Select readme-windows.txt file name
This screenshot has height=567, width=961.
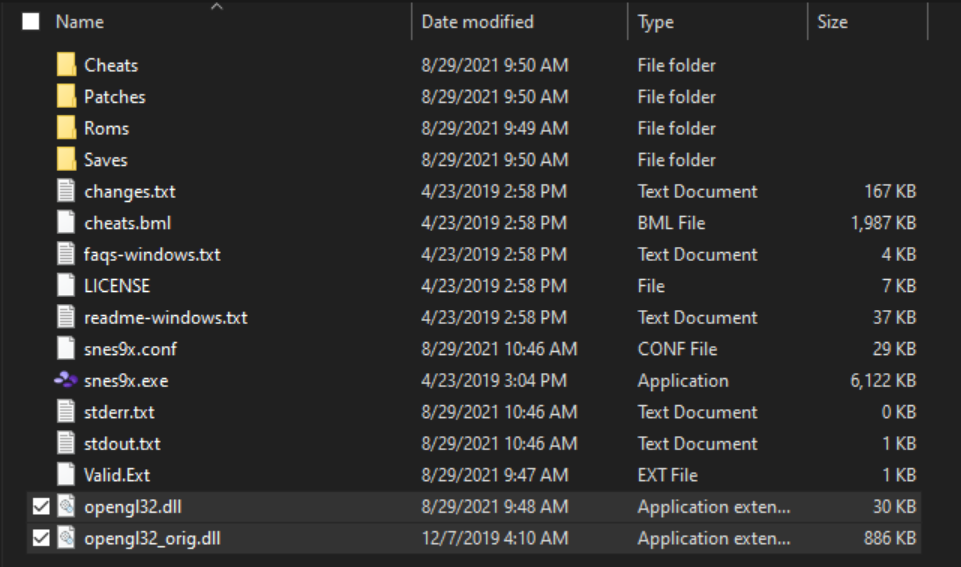pyautogui.click(x=165, y=318)
